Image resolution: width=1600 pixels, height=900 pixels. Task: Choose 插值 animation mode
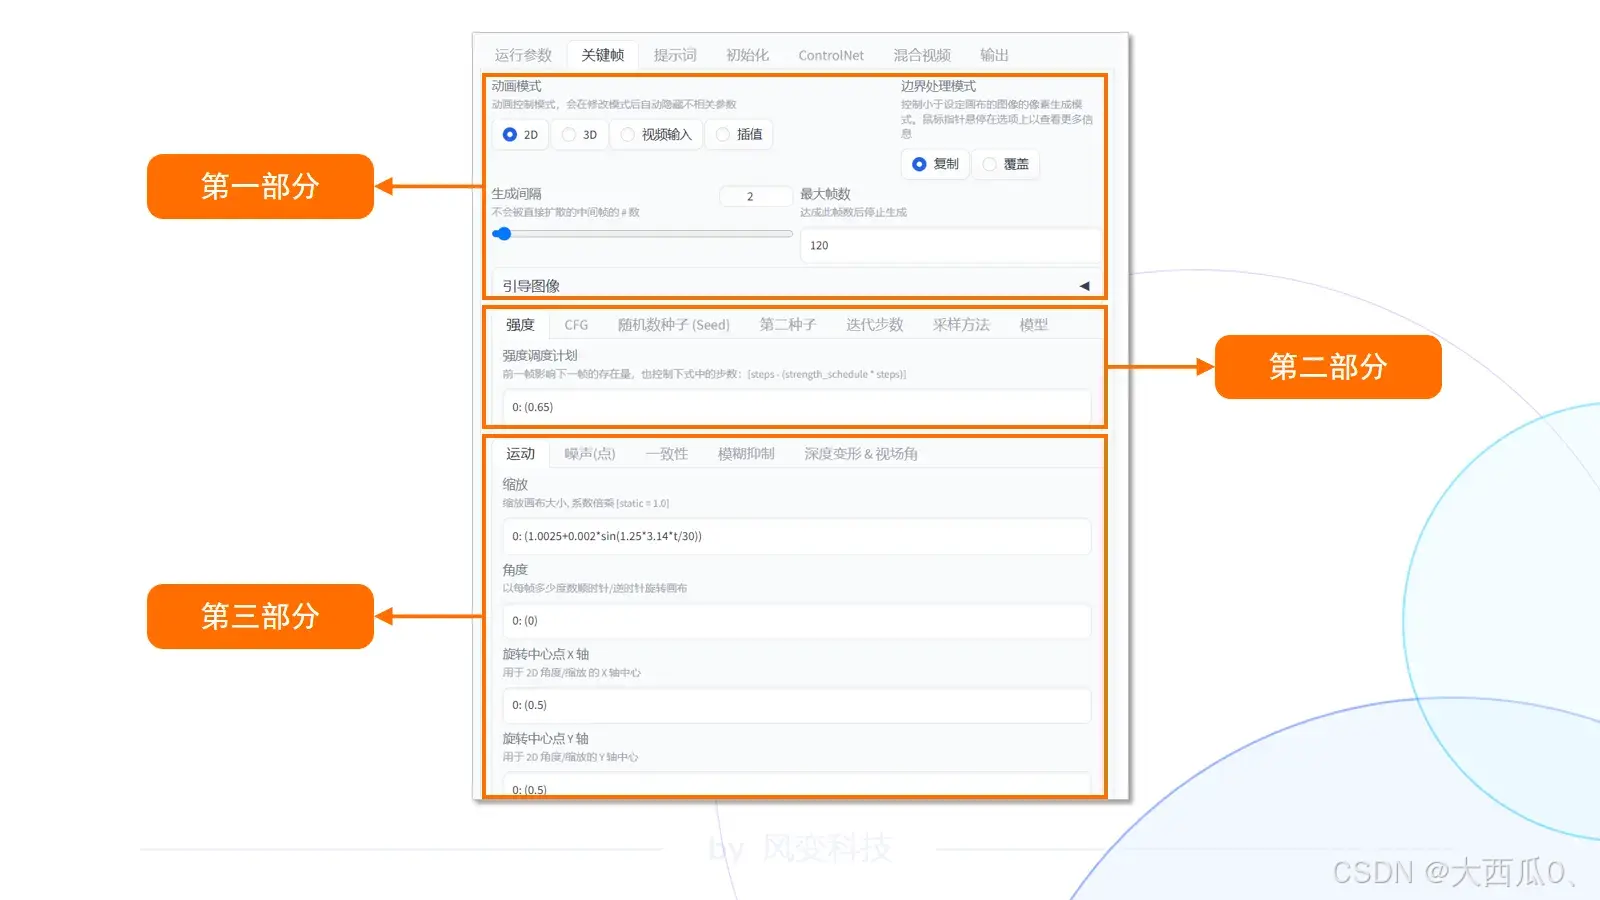(739, 134)
